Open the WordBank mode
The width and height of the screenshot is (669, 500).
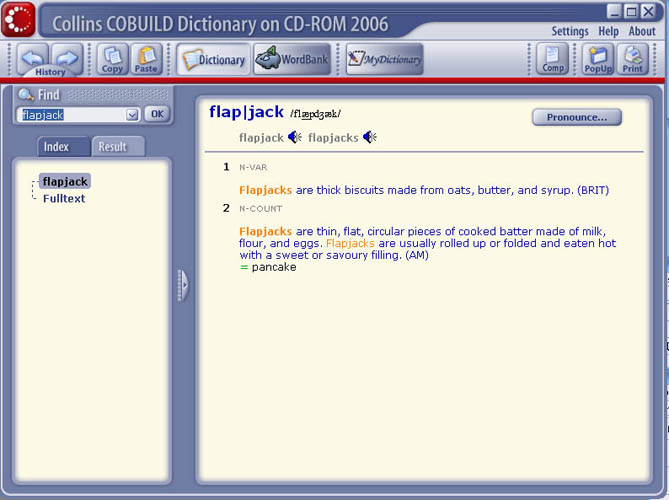click(292, 59)
